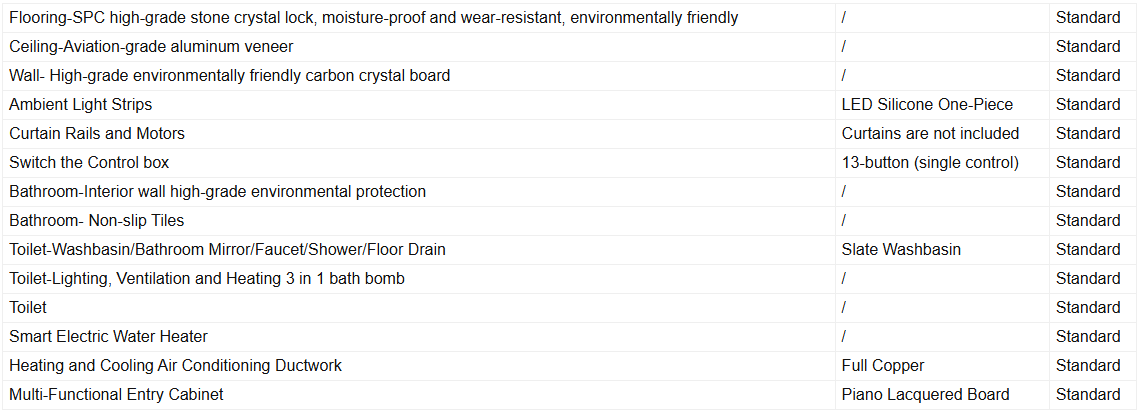Click the Full Copper cell
1140x414 pixels.
pos(883,366)
